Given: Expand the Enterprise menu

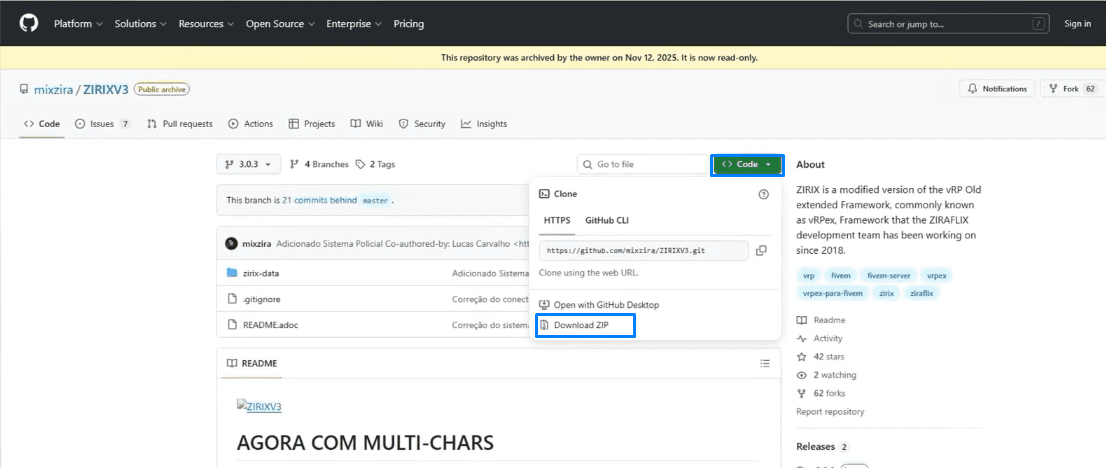Looking at the screenshot, I should click(x=353, y=23).
